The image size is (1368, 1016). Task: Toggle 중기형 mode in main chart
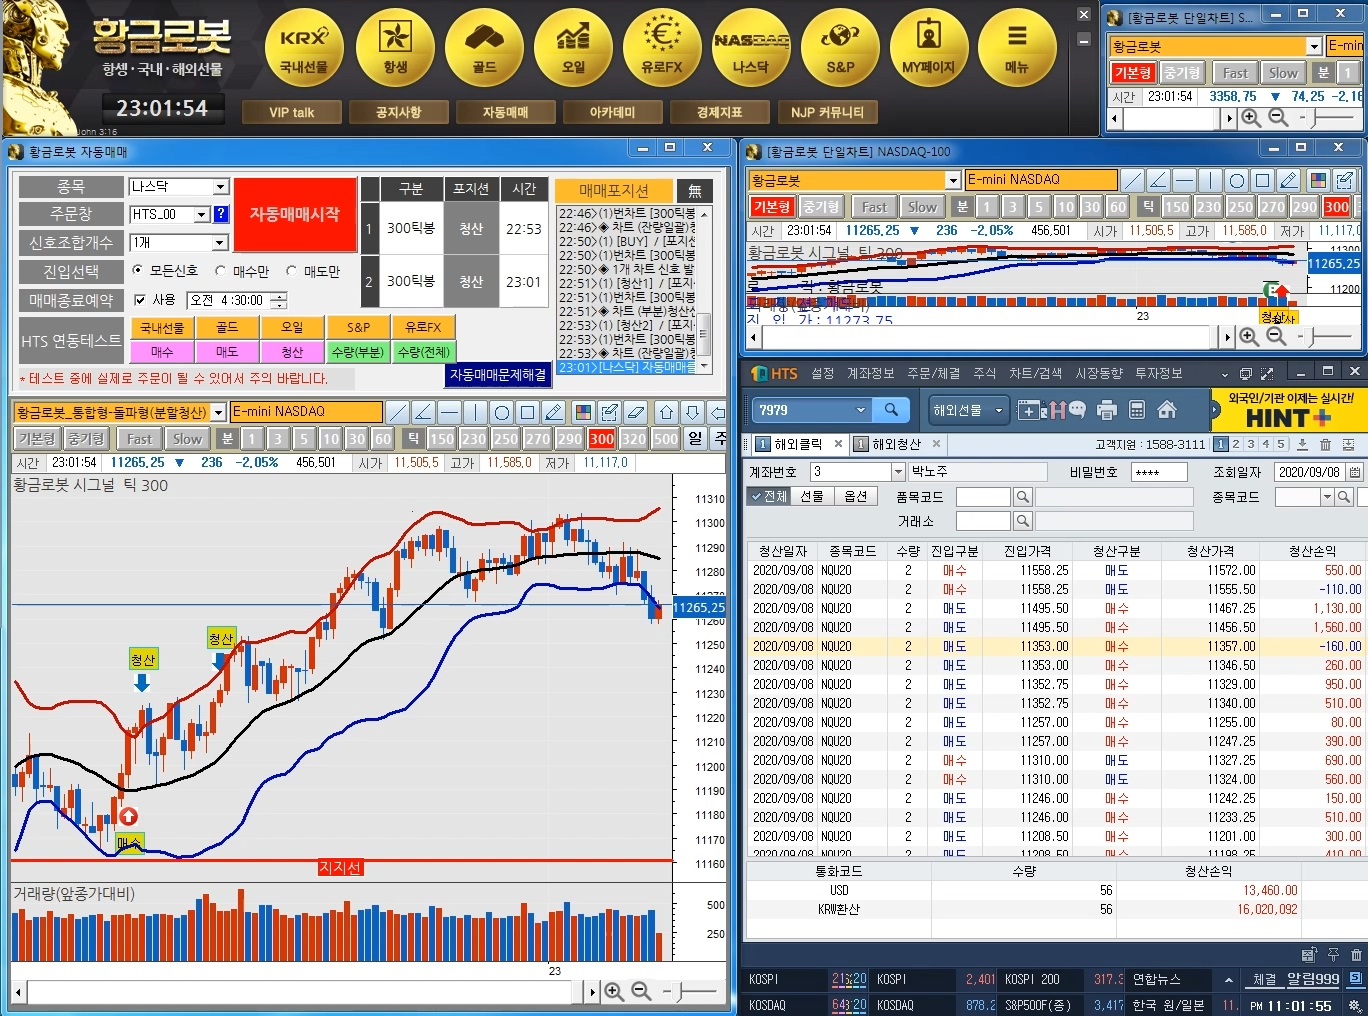pos(86,439)
